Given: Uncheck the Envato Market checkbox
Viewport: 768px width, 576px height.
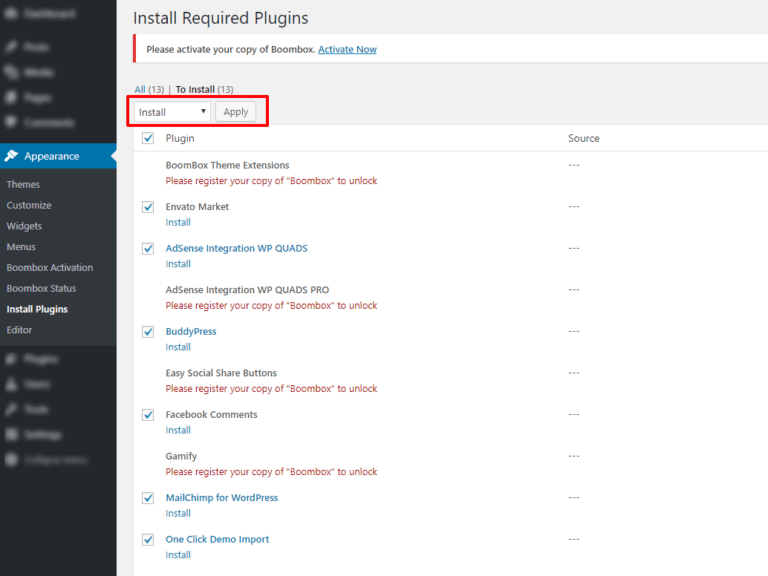Looking at the screenshot, I should [x=148, y=207].
